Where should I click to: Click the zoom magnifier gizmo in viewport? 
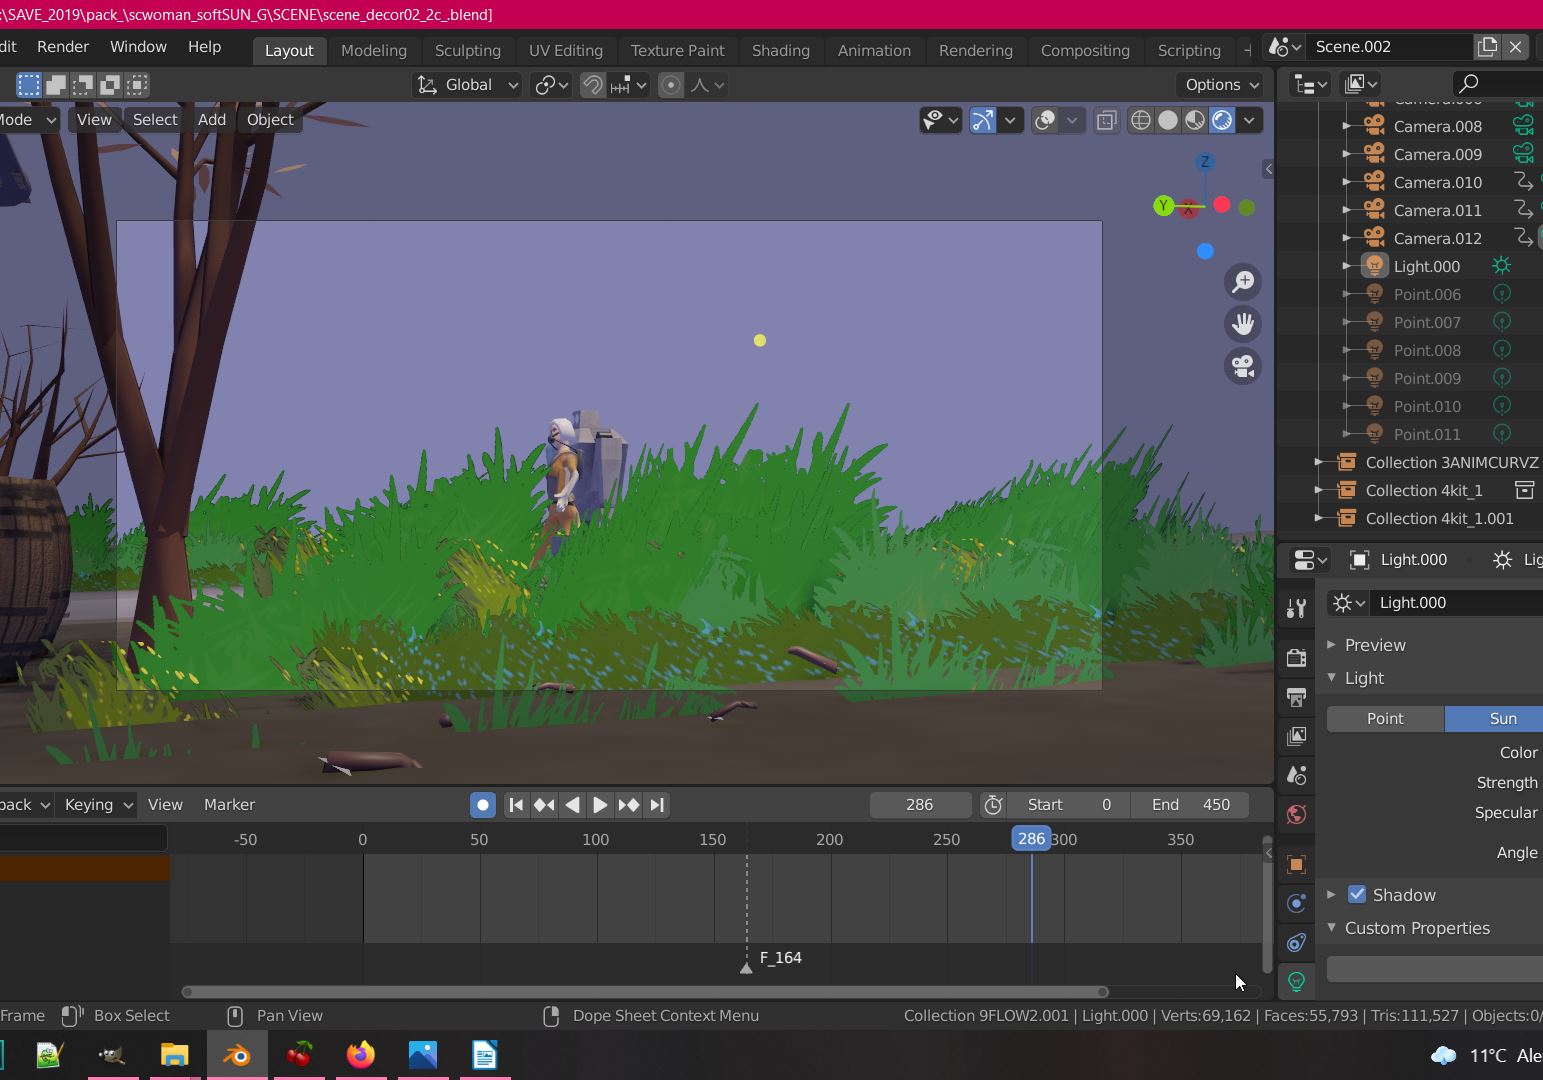coord(1243,282)
